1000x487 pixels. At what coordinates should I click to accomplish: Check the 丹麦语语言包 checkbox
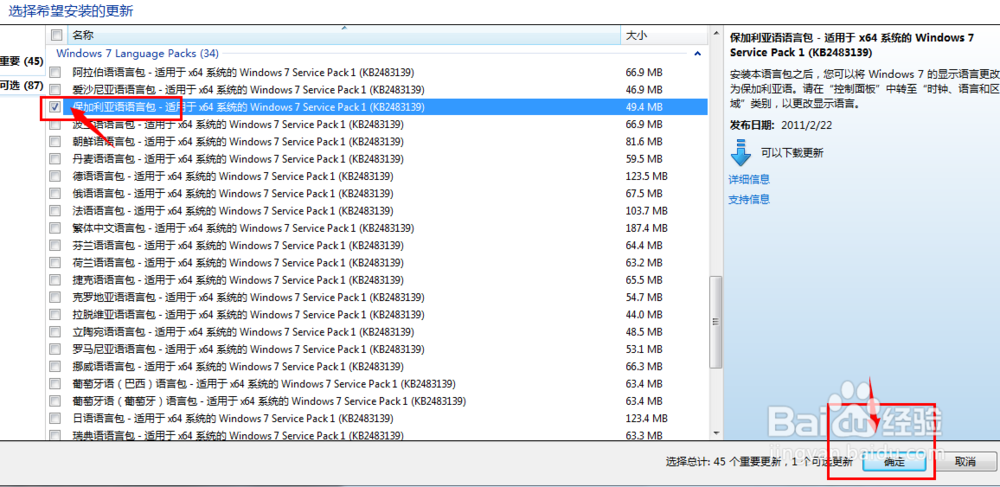coord(56,159)
